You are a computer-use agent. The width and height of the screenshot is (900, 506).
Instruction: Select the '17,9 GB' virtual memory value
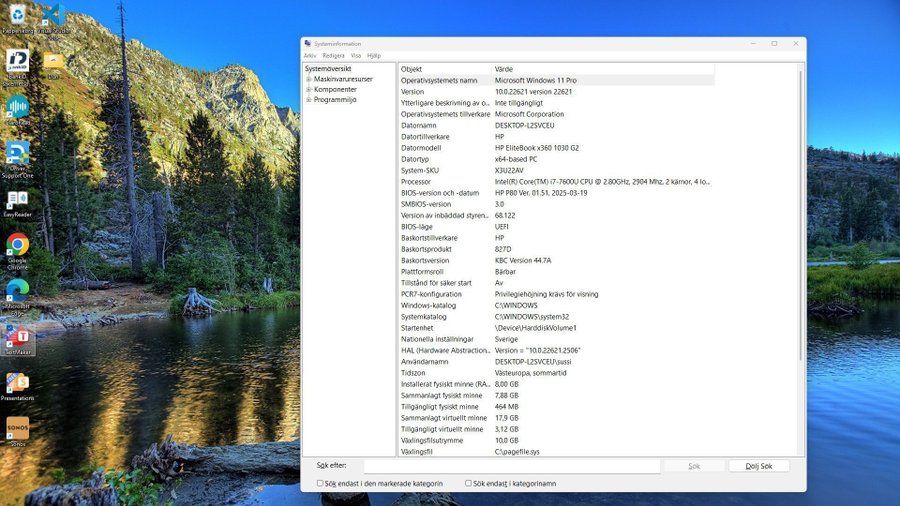tap(506, 418)
